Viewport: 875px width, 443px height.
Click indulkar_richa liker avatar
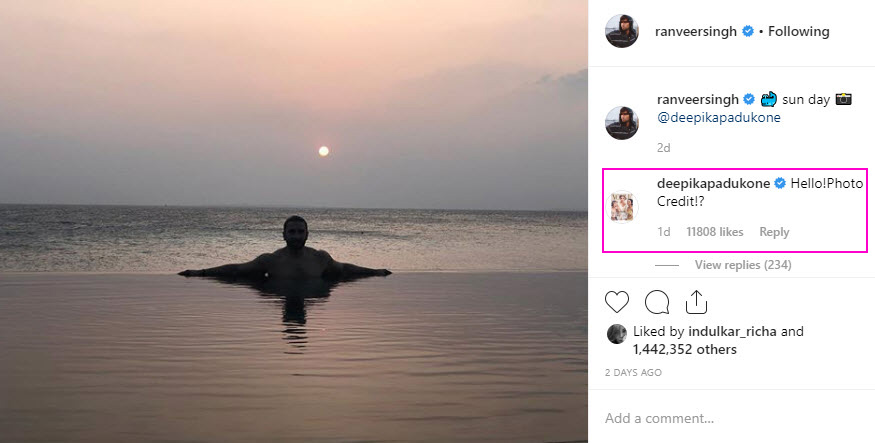(x=616, y=333)
